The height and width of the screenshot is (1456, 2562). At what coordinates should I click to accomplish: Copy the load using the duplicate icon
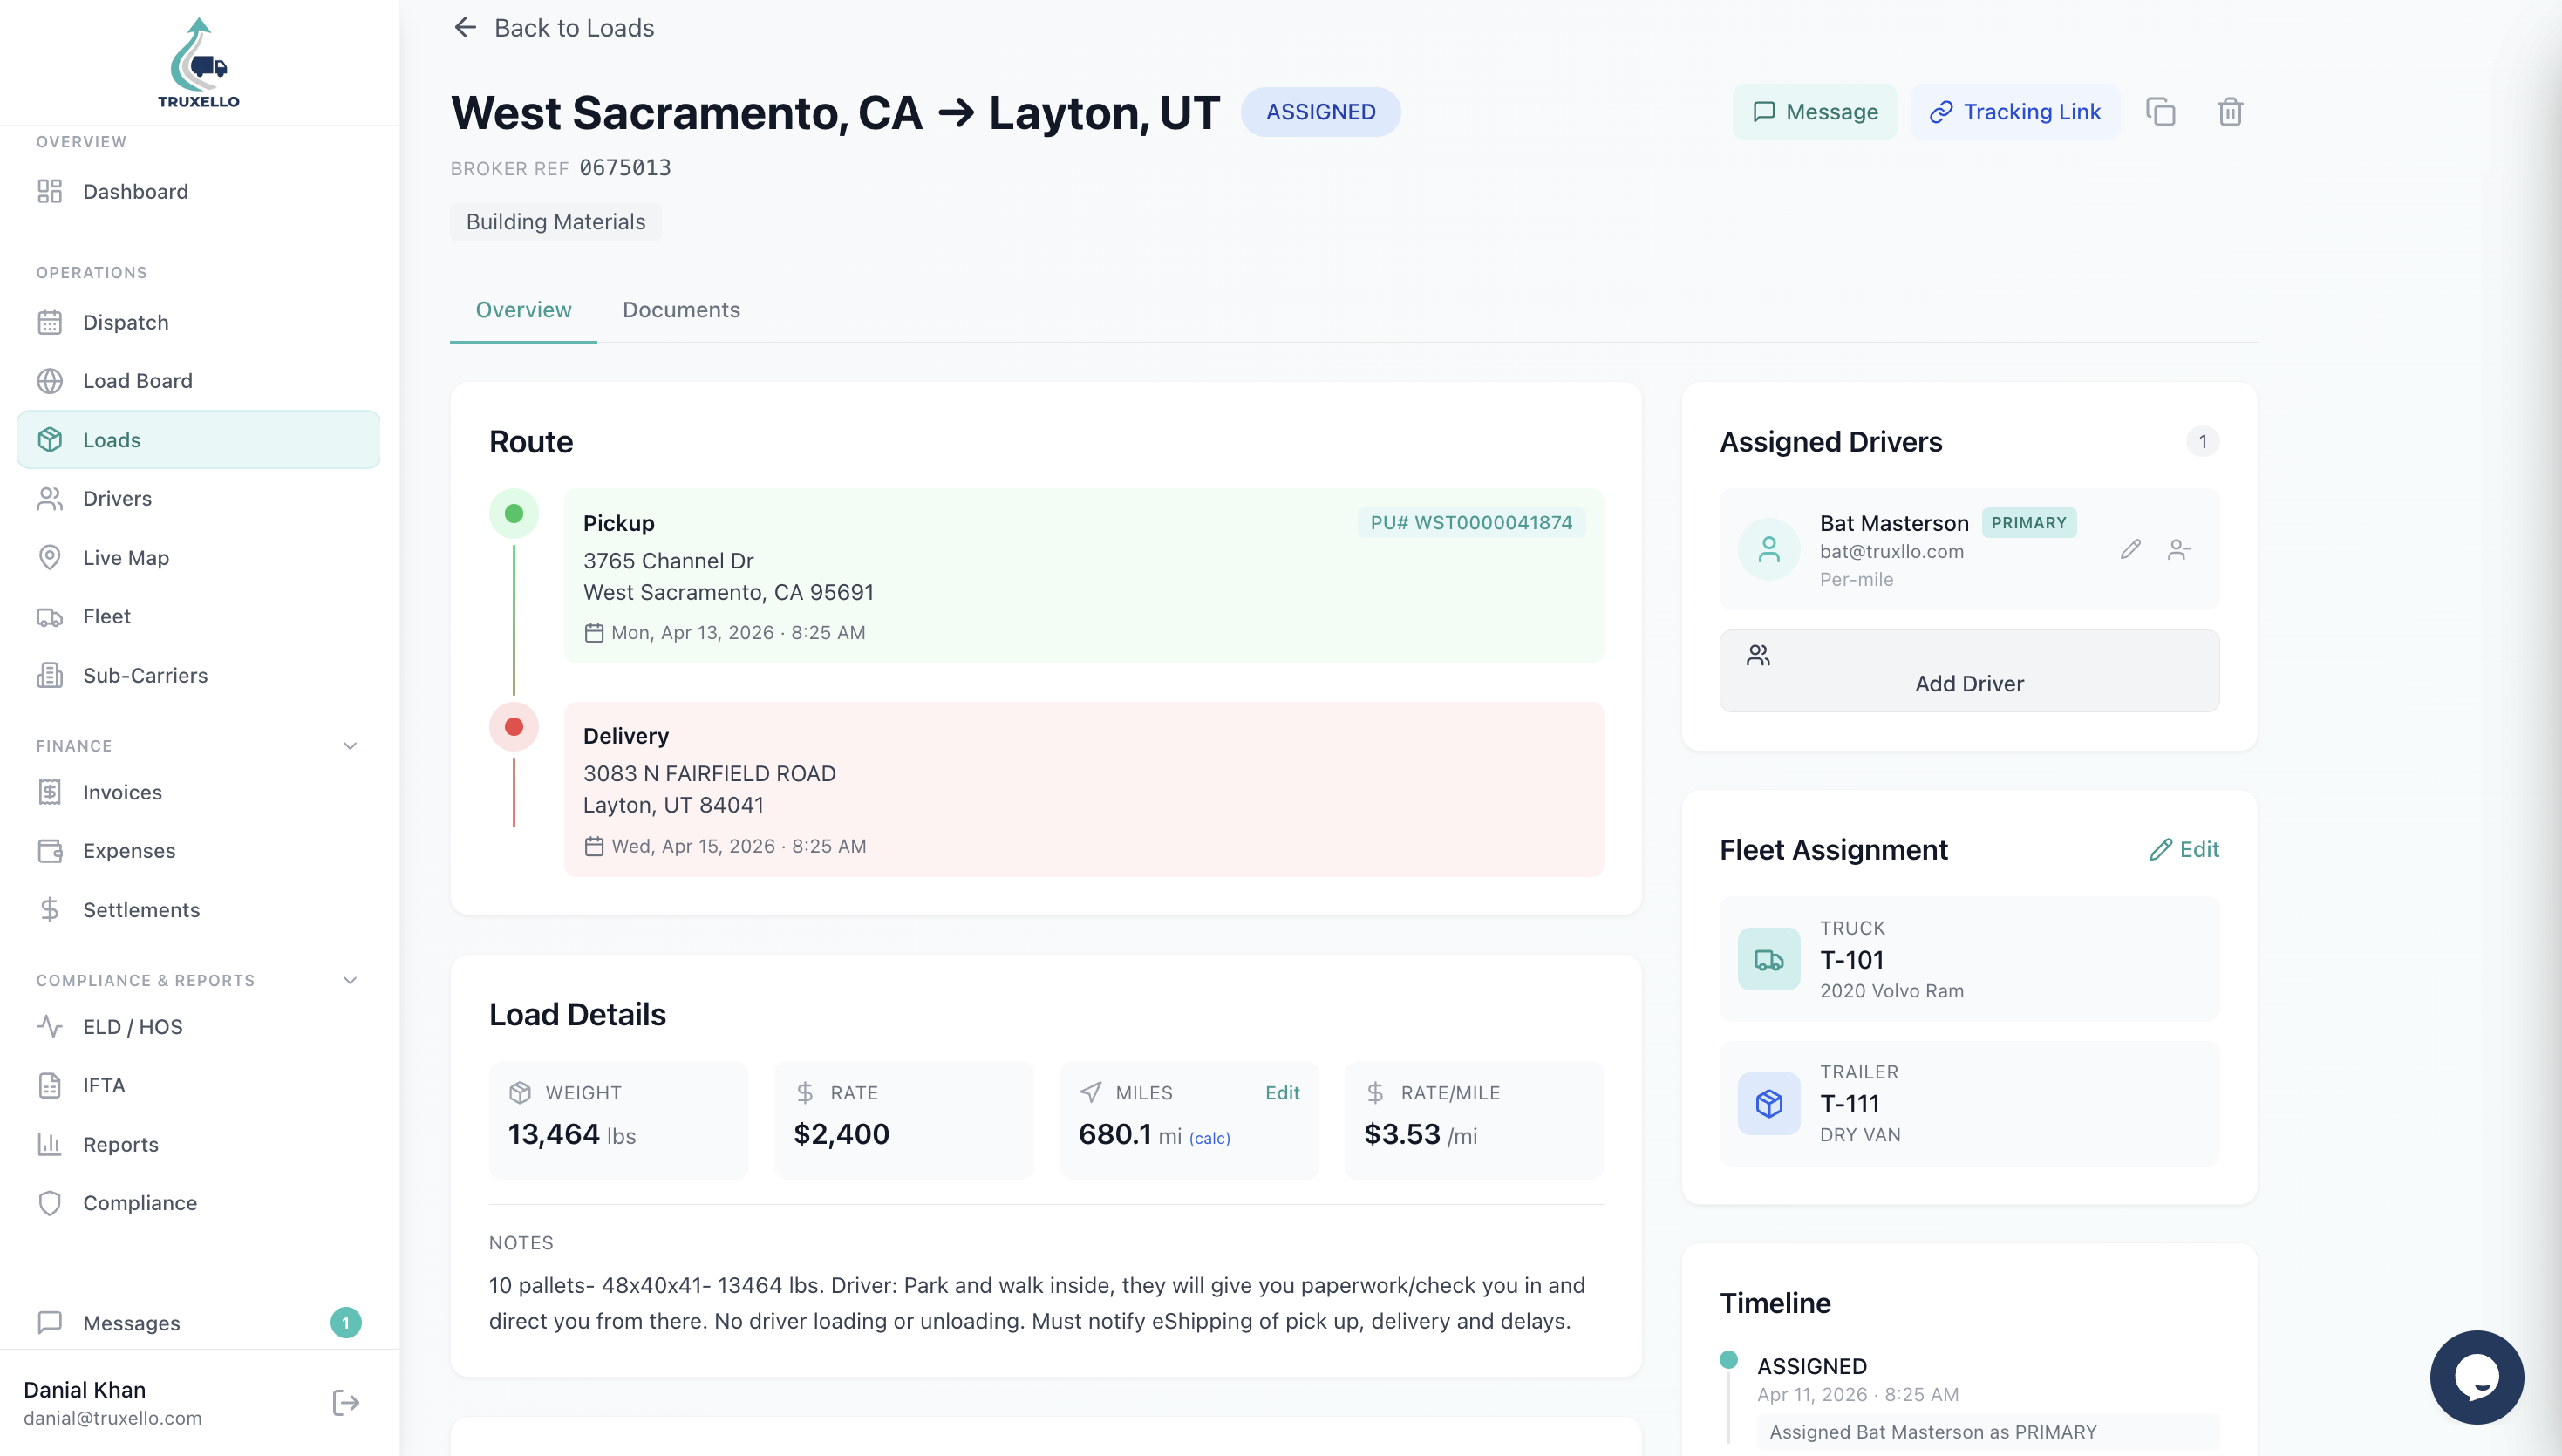pos(2161,111)
